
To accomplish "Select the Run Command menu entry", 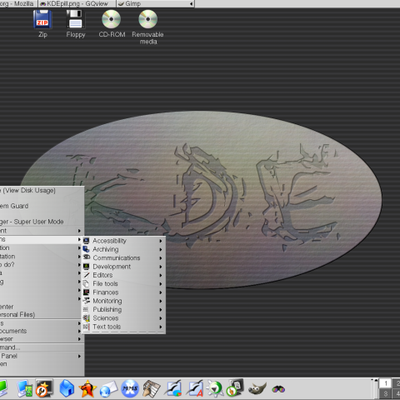I will [41, 347].
